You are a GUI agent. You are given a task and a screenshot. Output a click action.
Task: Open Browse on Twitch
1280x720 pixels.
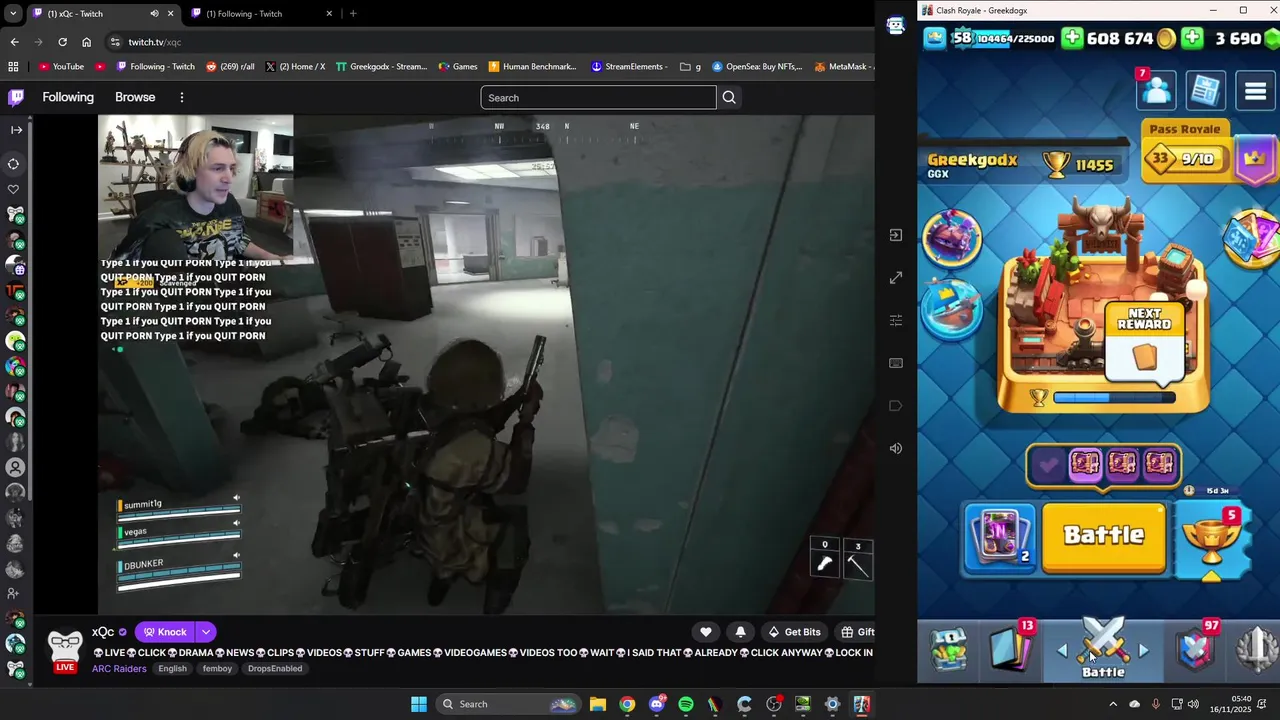[x=135, y=97]
